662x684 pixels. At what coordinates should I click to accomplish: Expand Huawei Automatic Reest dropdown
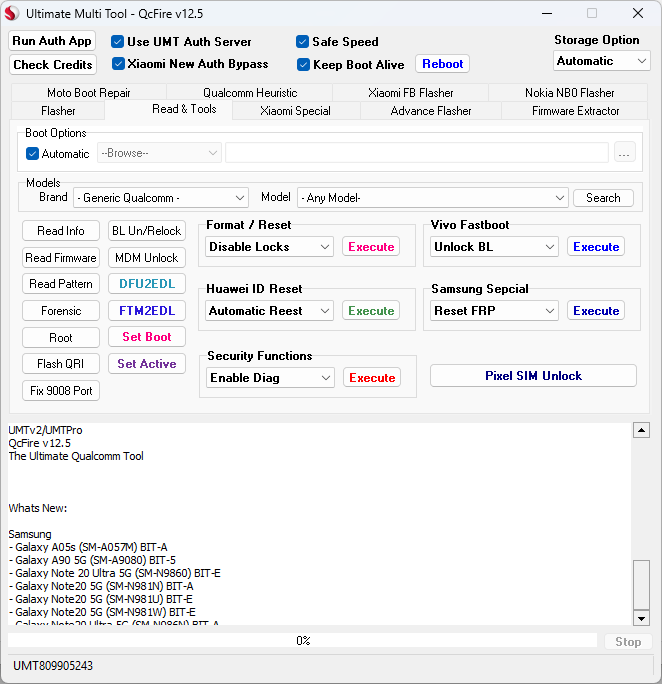point(269,311)
